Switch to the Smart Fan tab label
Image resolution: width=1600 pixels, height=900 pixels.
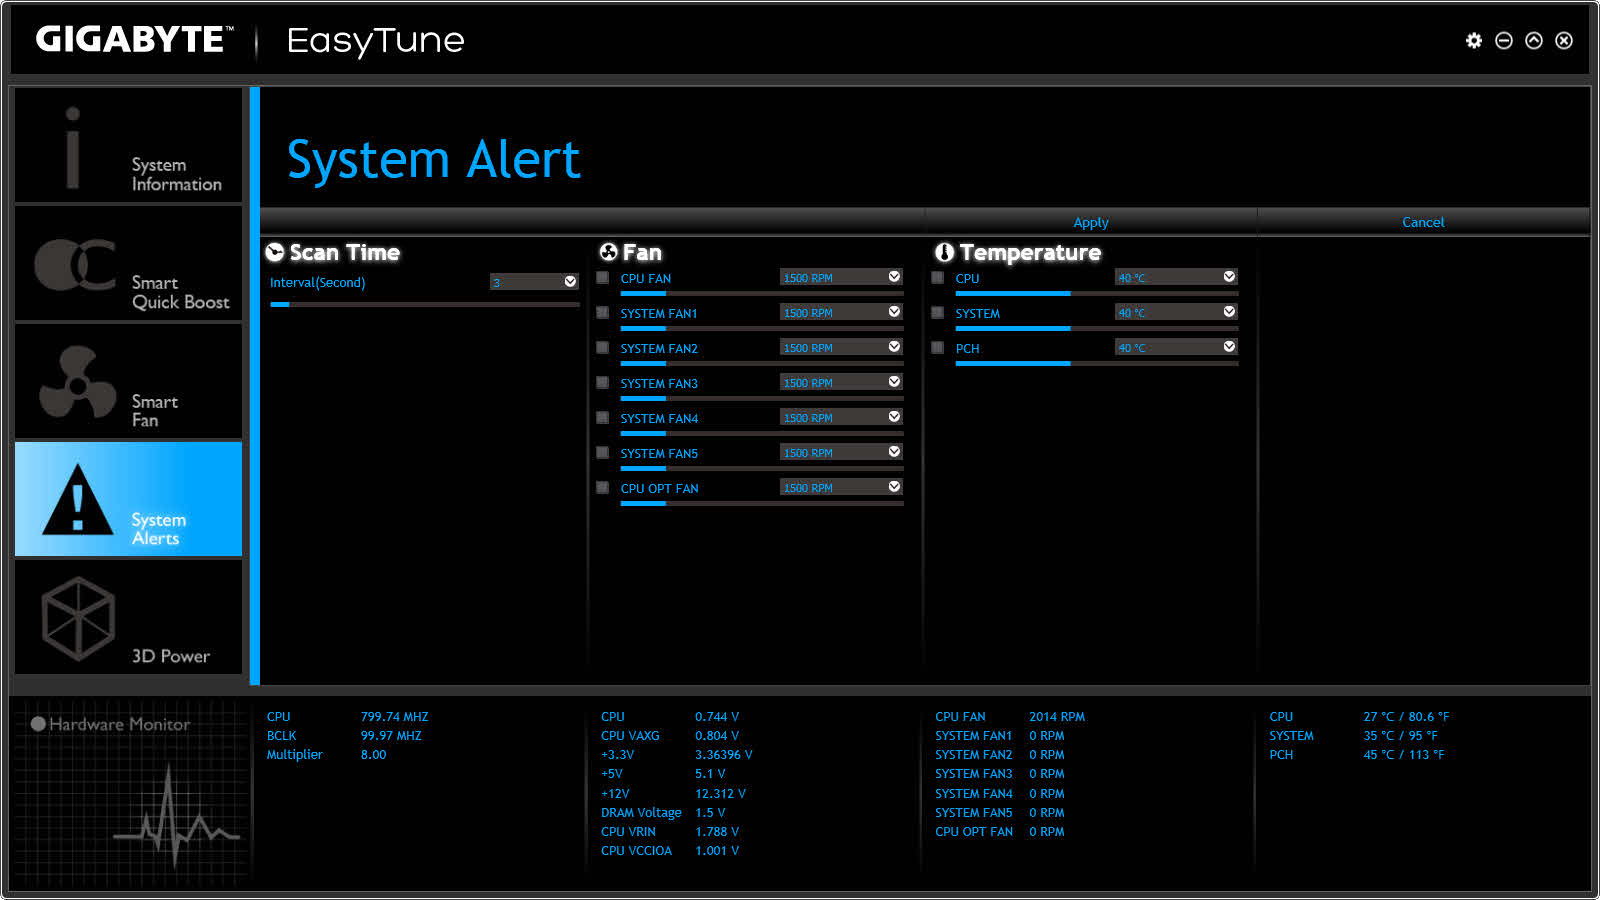pos(154,411)
